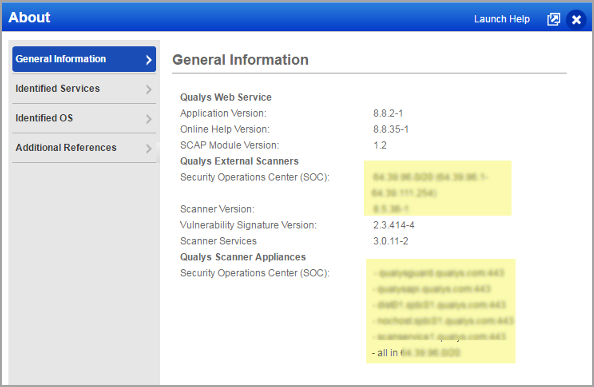The height and width of the screenshot is (387, 594).
Task: Click the General Information page heading
Action: click(240, 60)
